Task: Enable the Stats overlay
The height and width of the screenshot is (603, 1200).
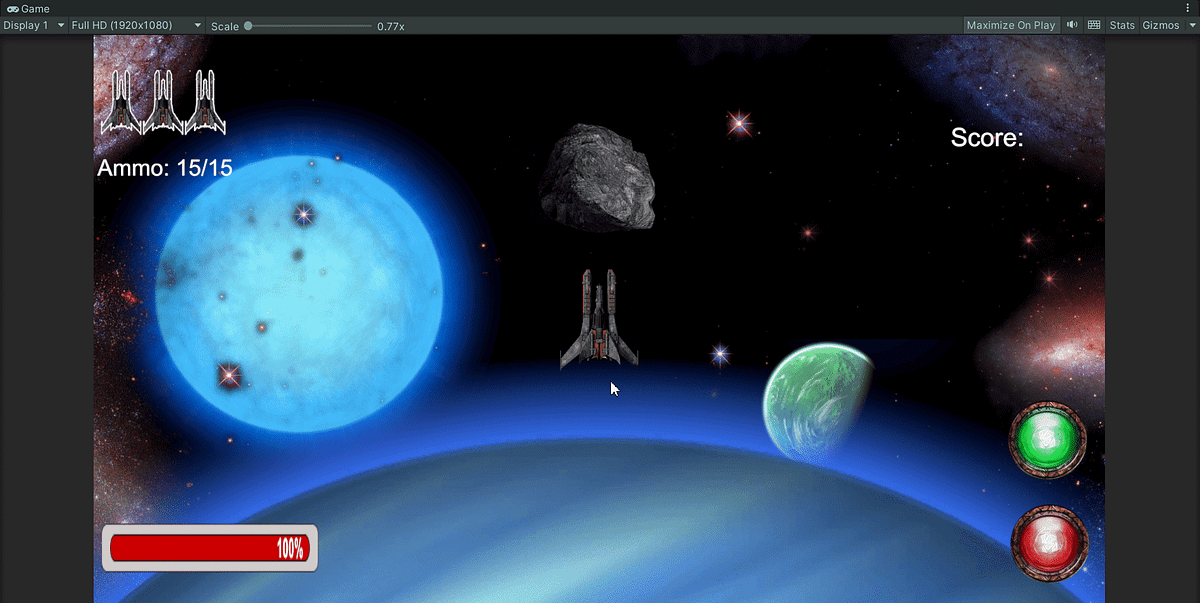Action: coord(1121,24)
